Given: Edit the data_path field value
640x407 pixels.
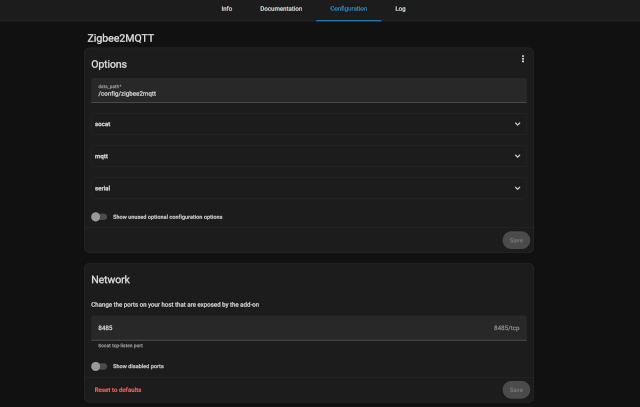Looking at the screenshot, I should tap(309, 90).
